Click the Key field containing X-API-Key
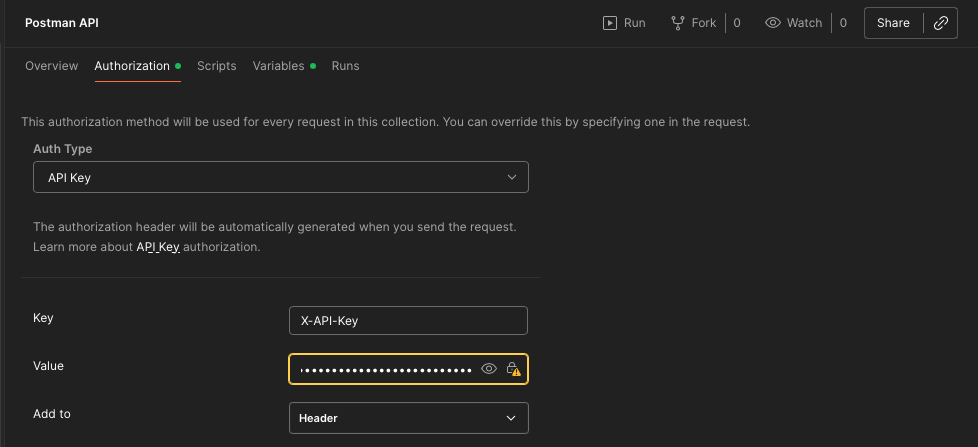Image resolution: width=978 pixels, height=447 pixels. [407, 321]
